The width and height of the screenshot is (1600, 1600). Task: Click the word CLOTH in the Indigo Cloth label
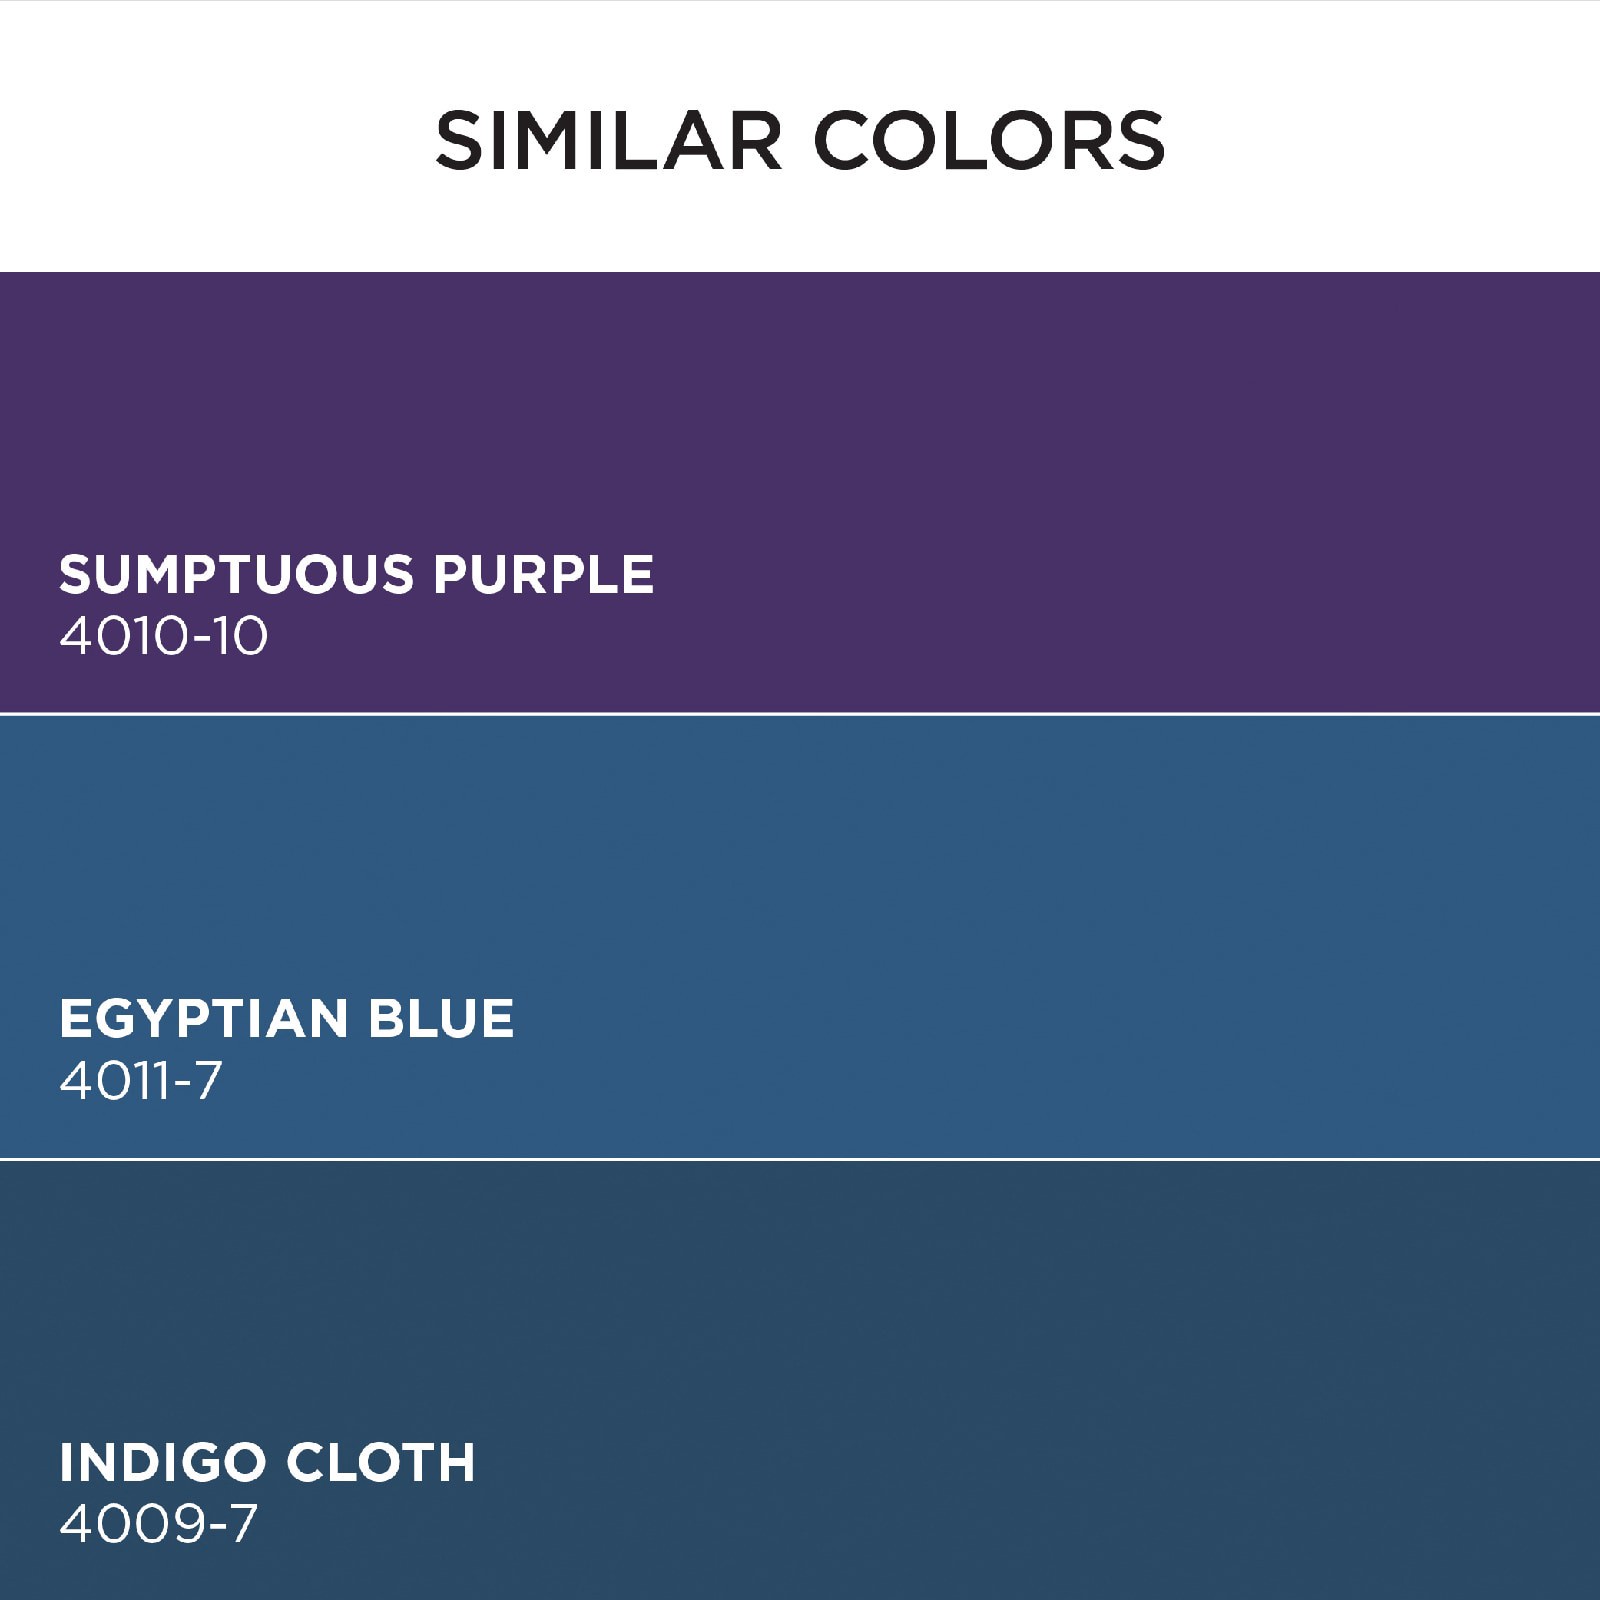[380, 1463]
